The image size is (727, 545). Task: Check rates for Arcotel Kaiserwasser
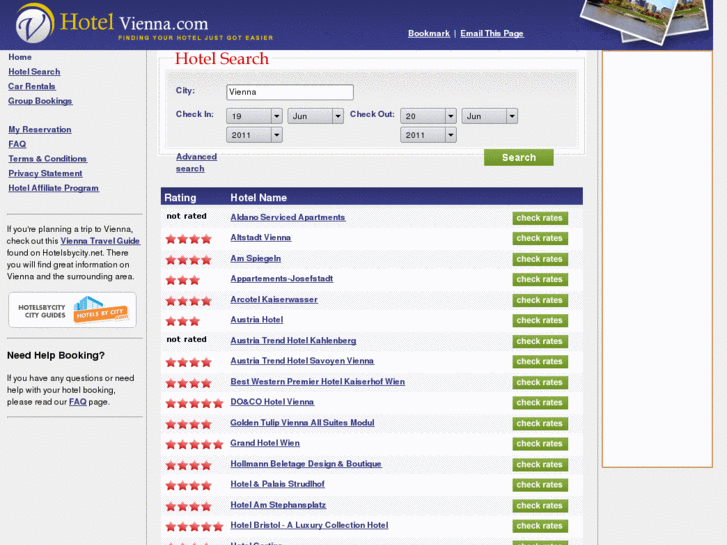pyautogui.click(x=540, y=301)
